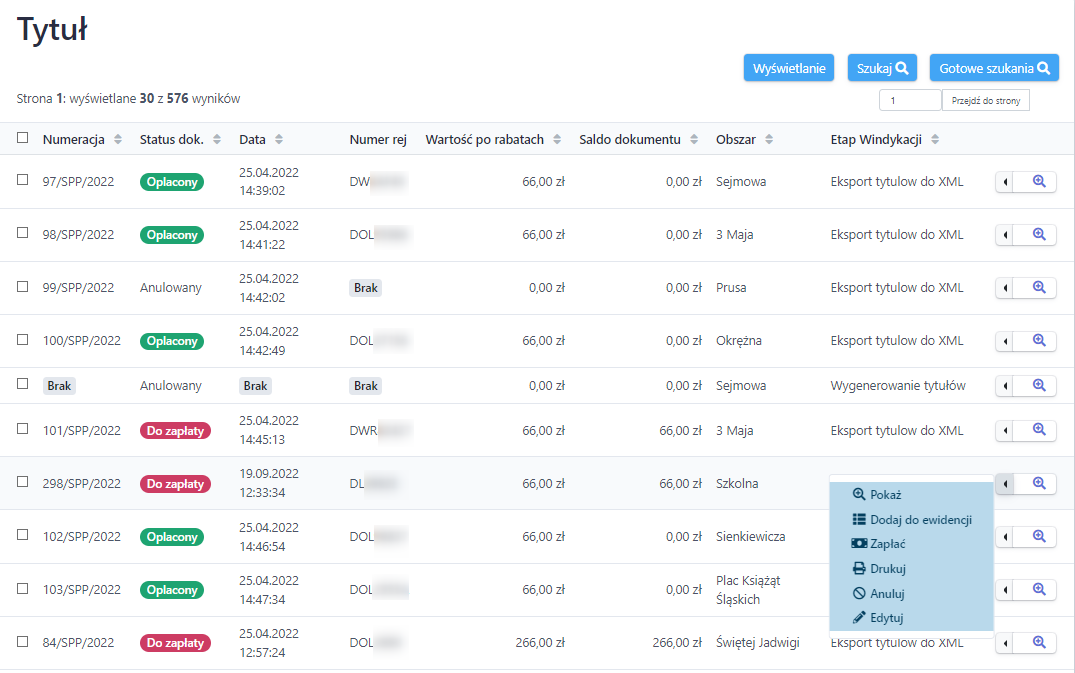
Task: Tick checkbox for 101/SPP/2022
Action: [23, 429]
